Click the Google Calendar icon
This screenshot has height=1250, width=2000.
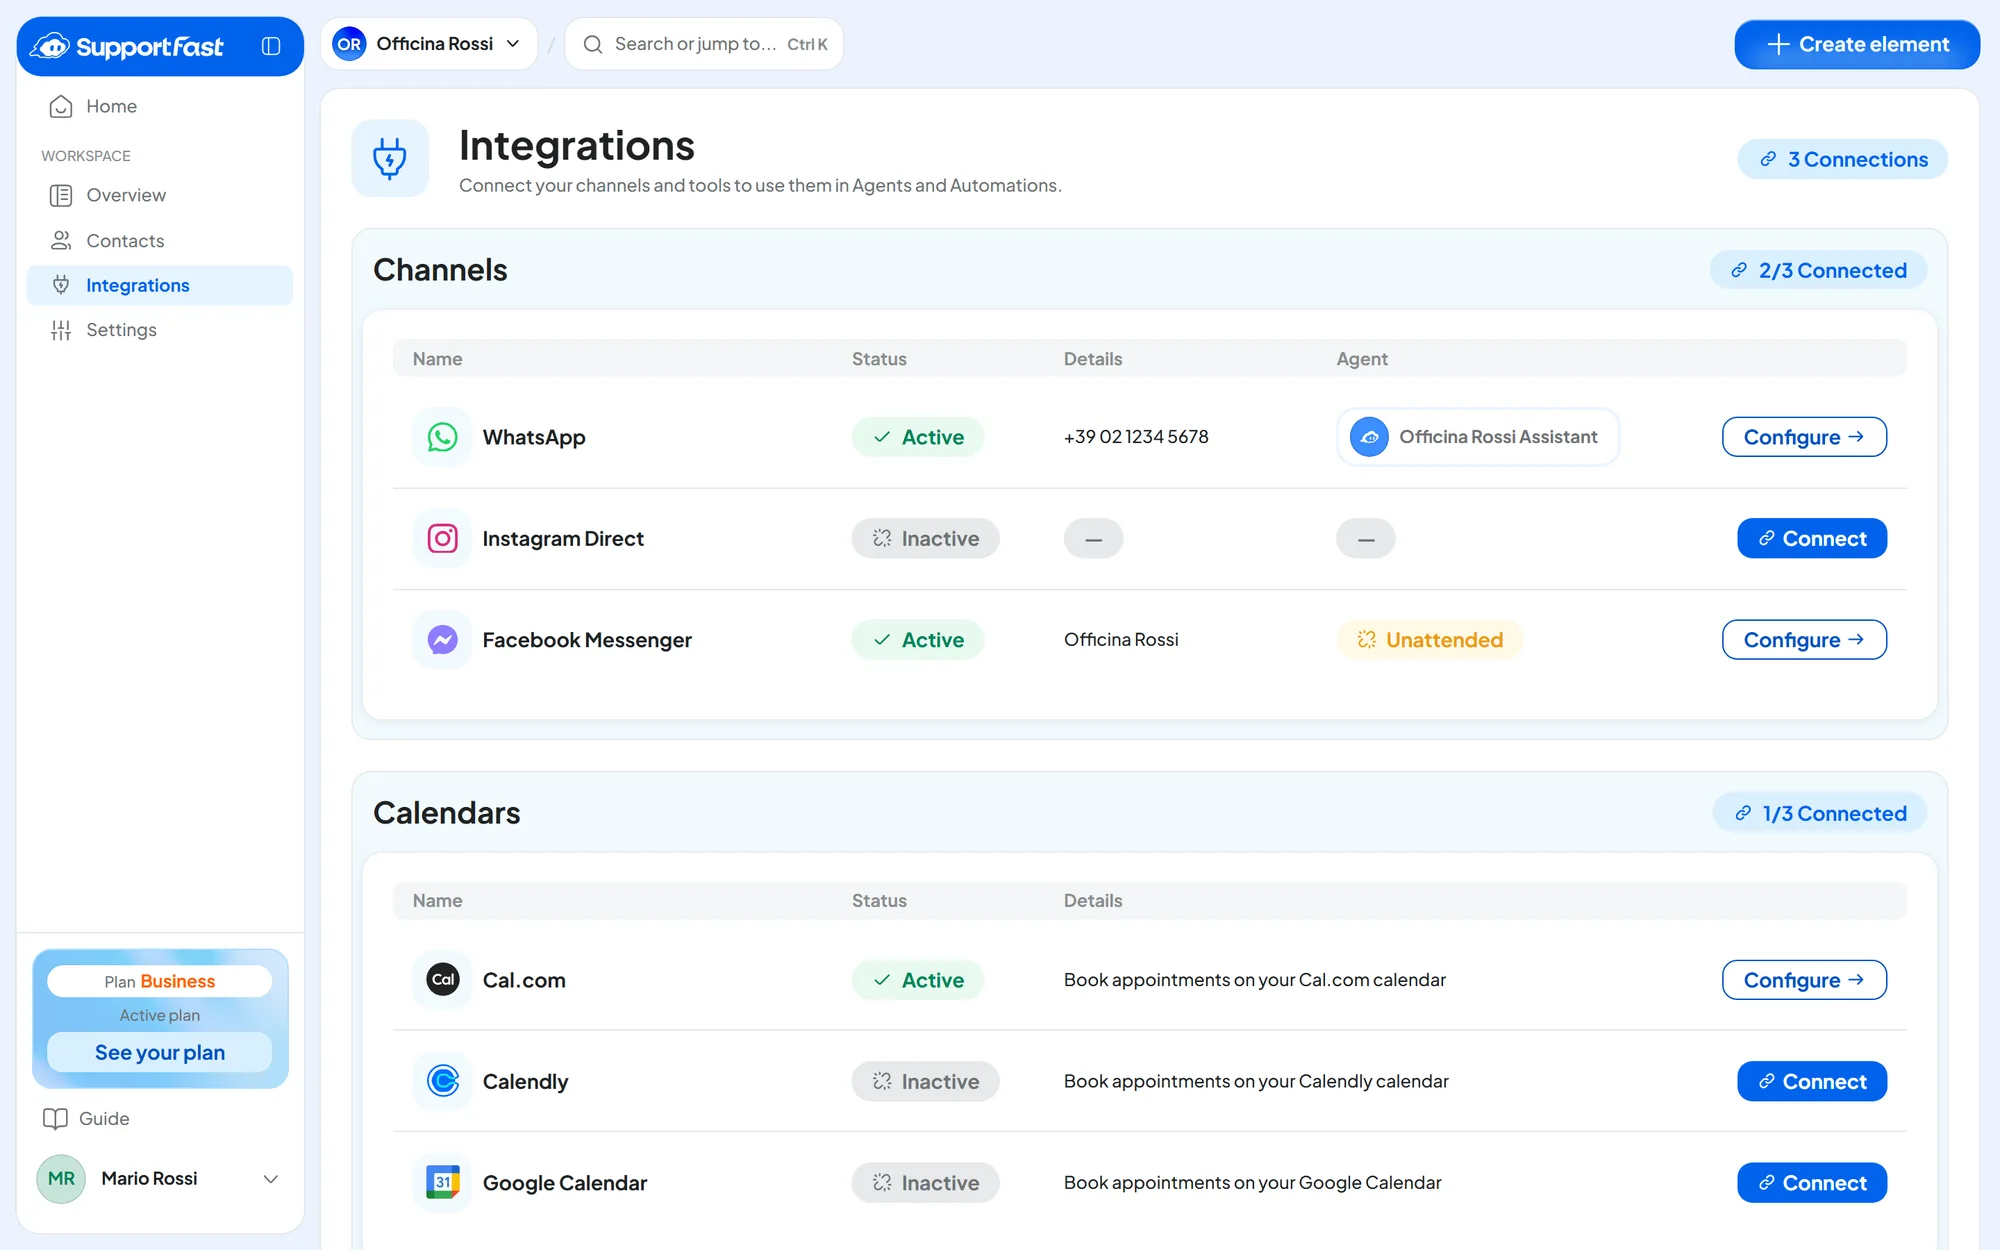coord(442,1183)
